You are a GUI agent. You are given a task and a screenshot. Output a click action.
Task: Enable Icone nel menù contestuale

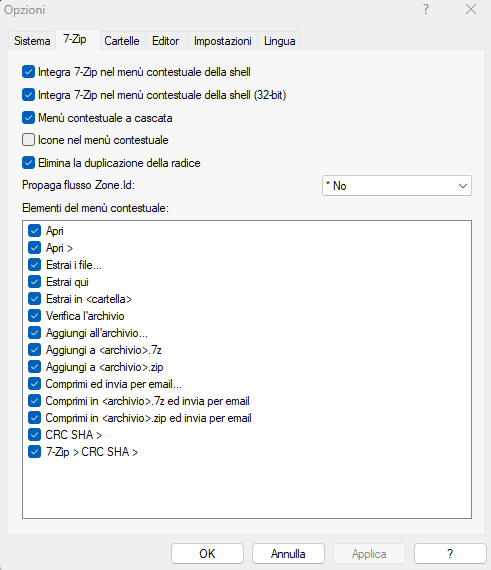[x=28, y=140]
